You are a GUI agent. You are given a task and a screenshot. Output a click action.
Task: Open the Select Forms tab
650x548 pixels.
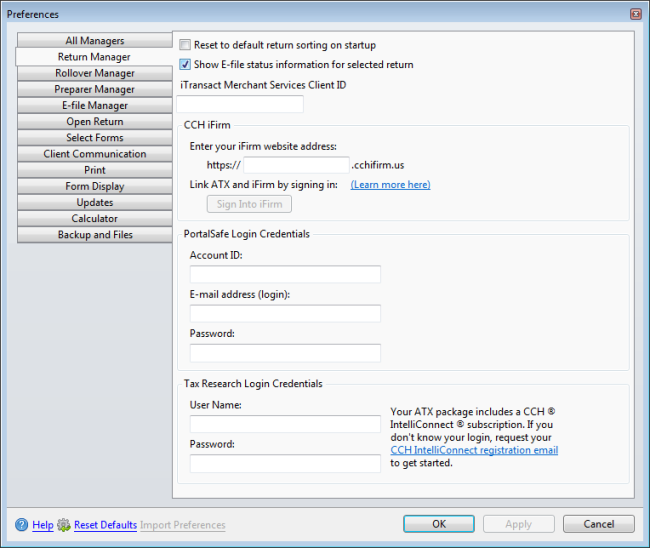point(95,138)
